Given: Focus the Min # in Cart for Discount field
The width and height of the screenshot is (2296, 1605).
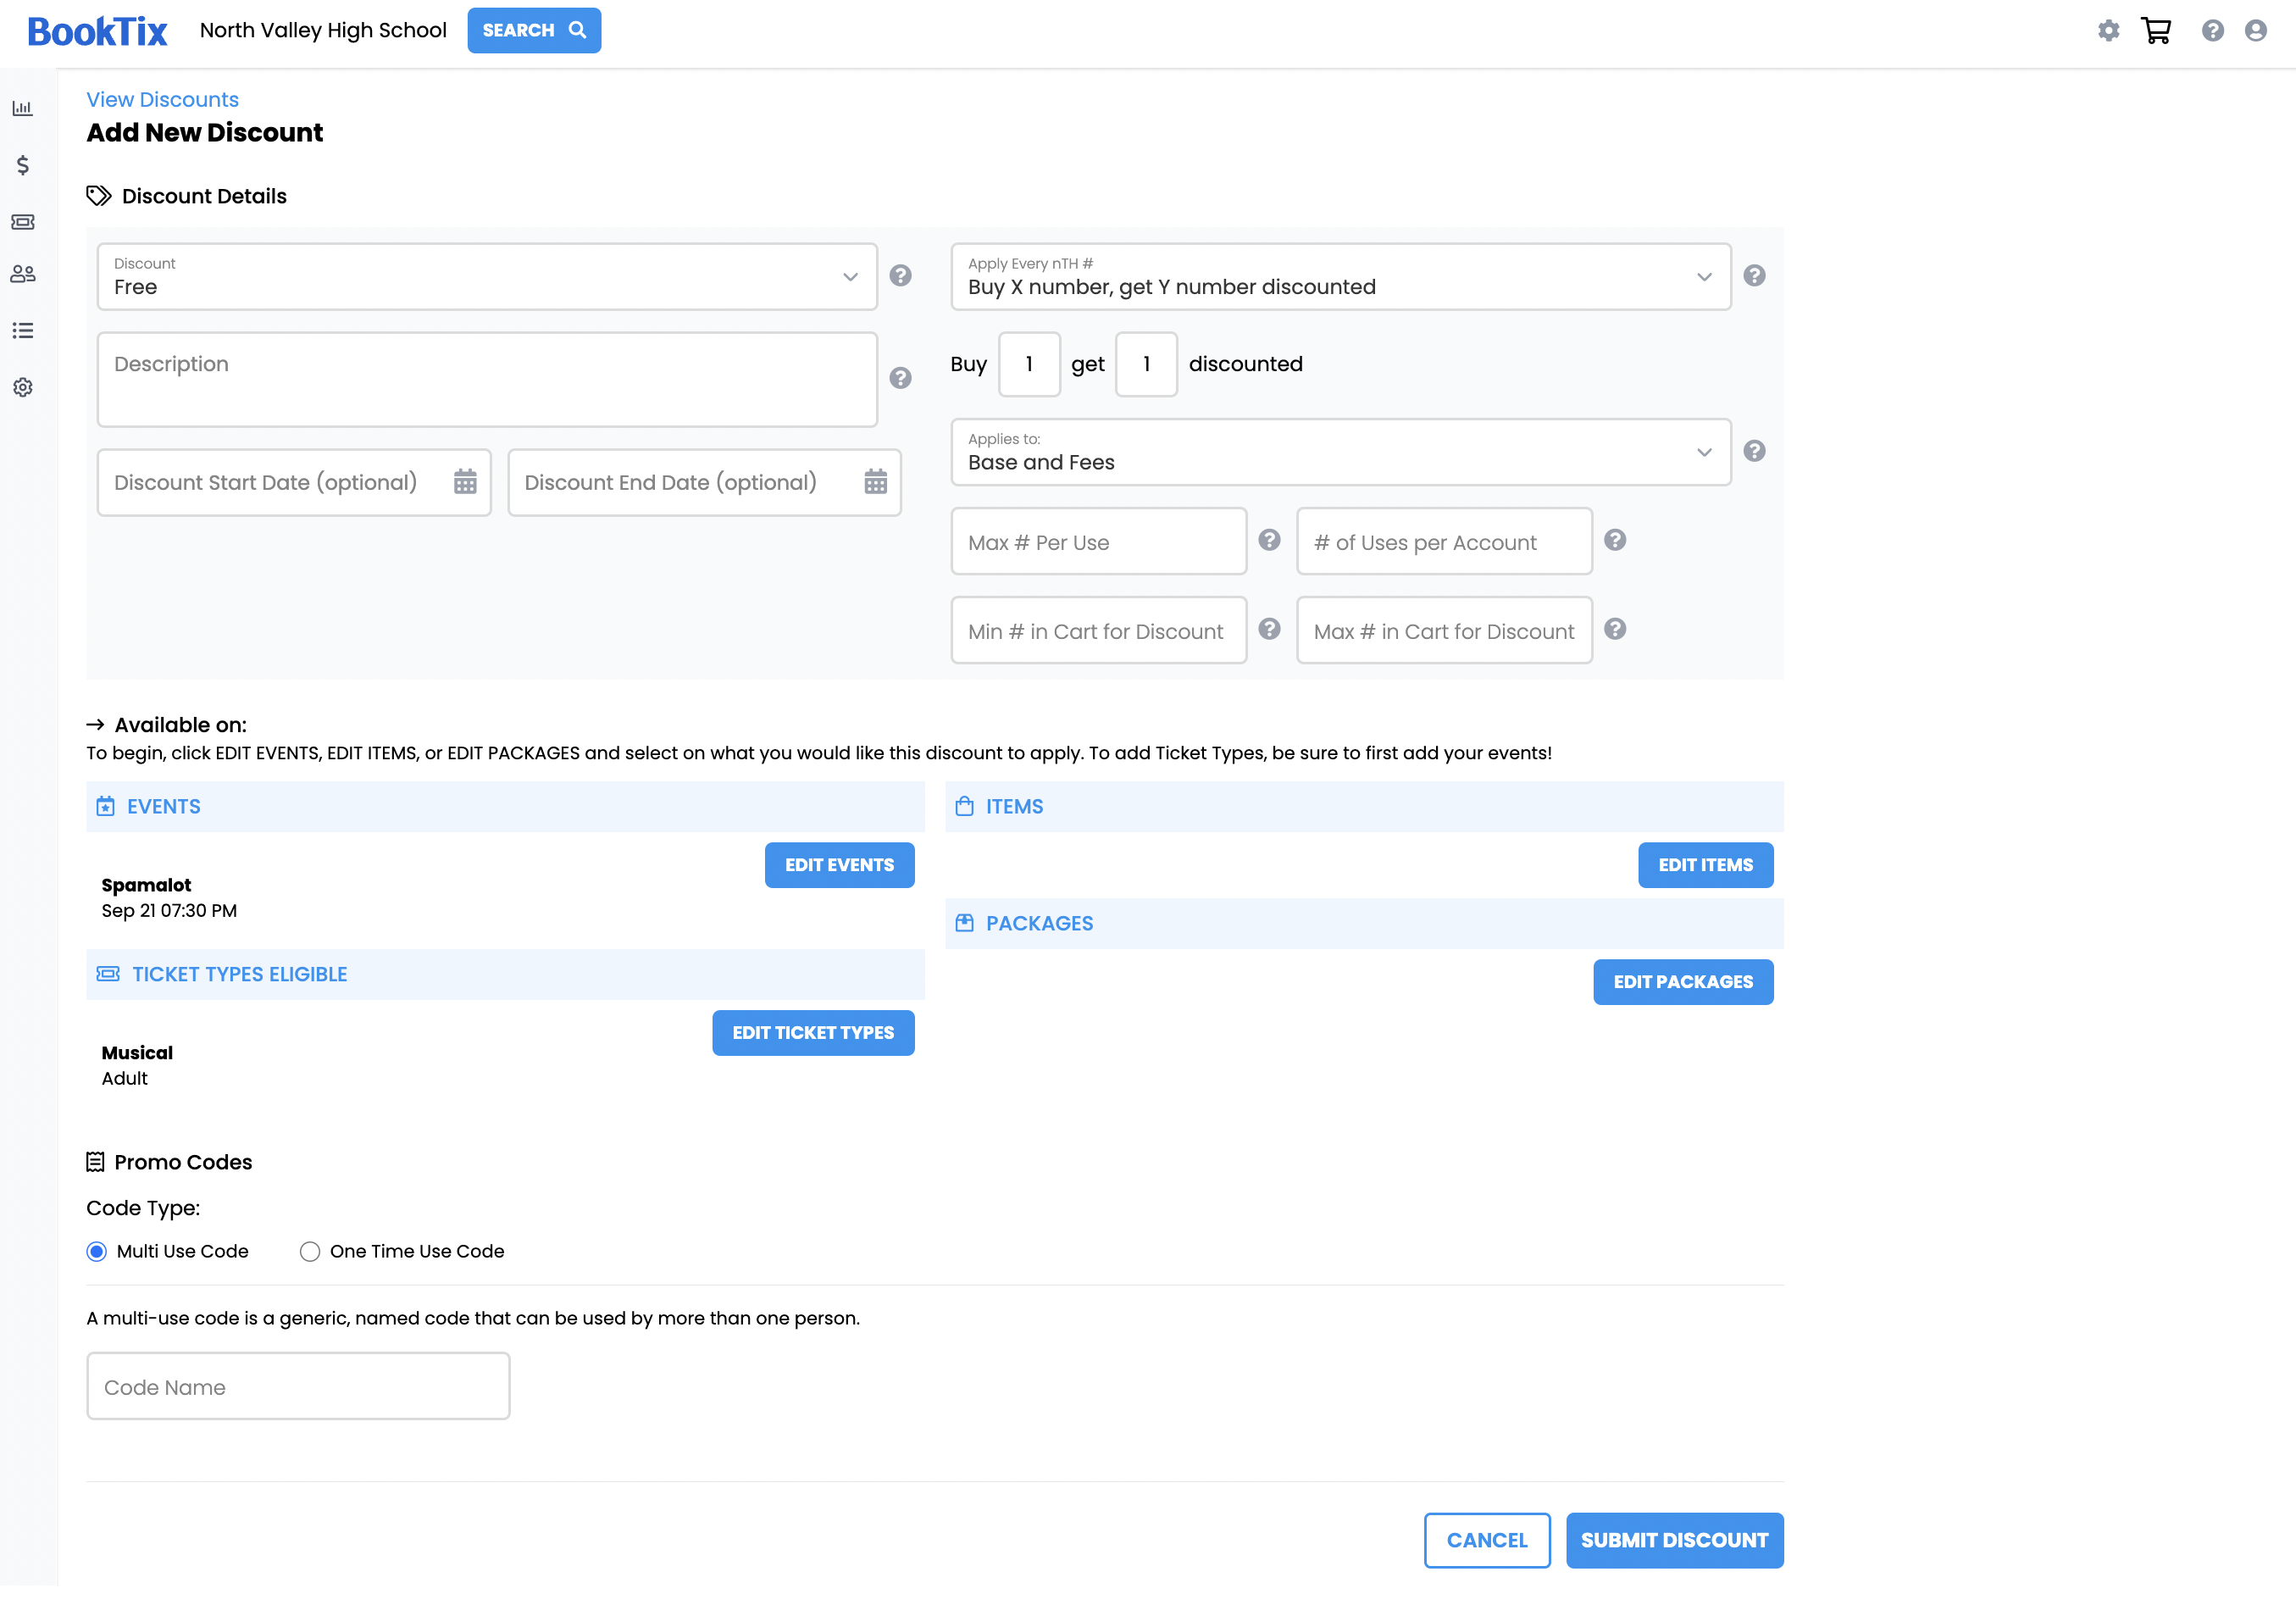Looking at the screenshot, I should tap(1099, 631).
